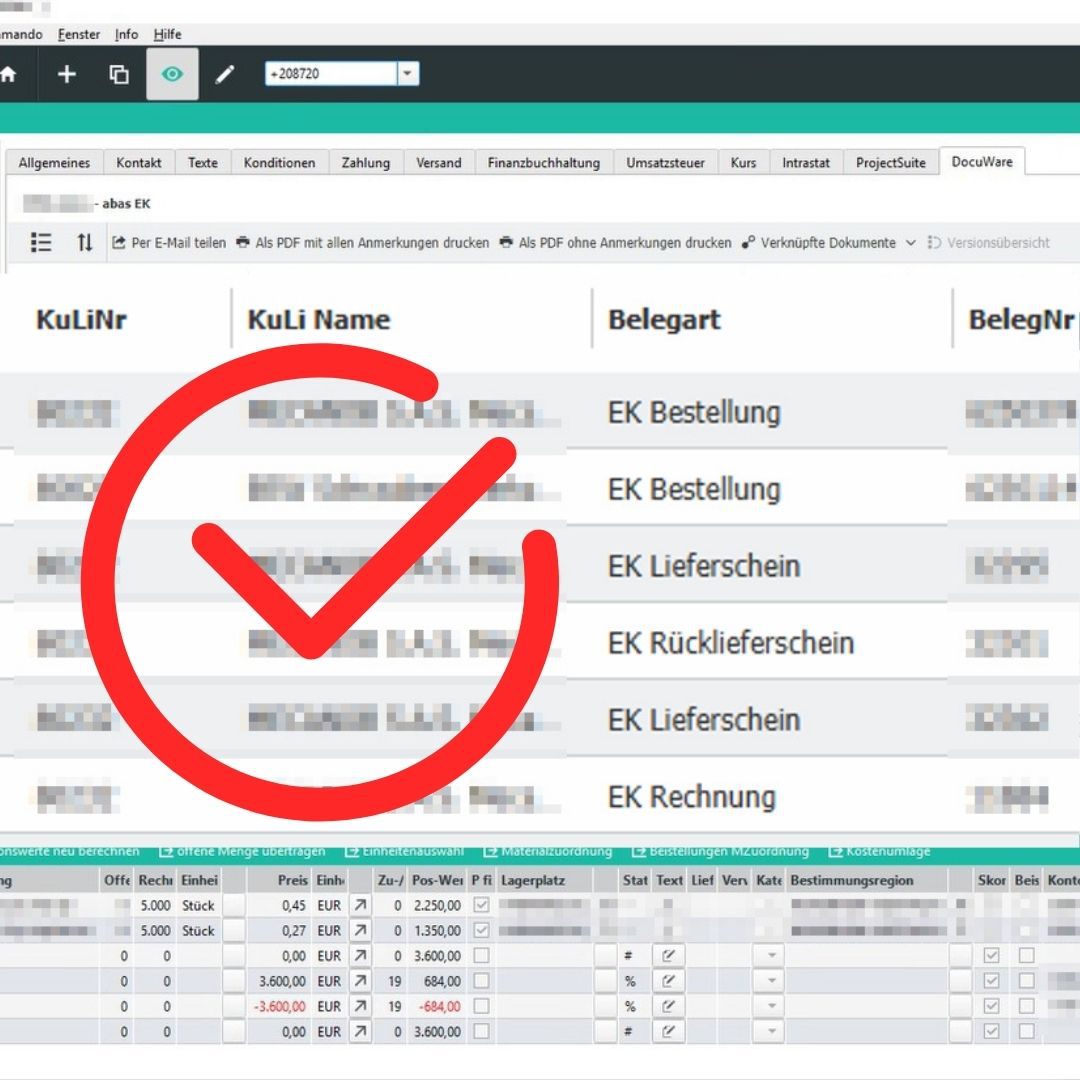Open text editor icon in 3.600,00 row
Screen dimensions: 1080x1080
click(668, 956)
